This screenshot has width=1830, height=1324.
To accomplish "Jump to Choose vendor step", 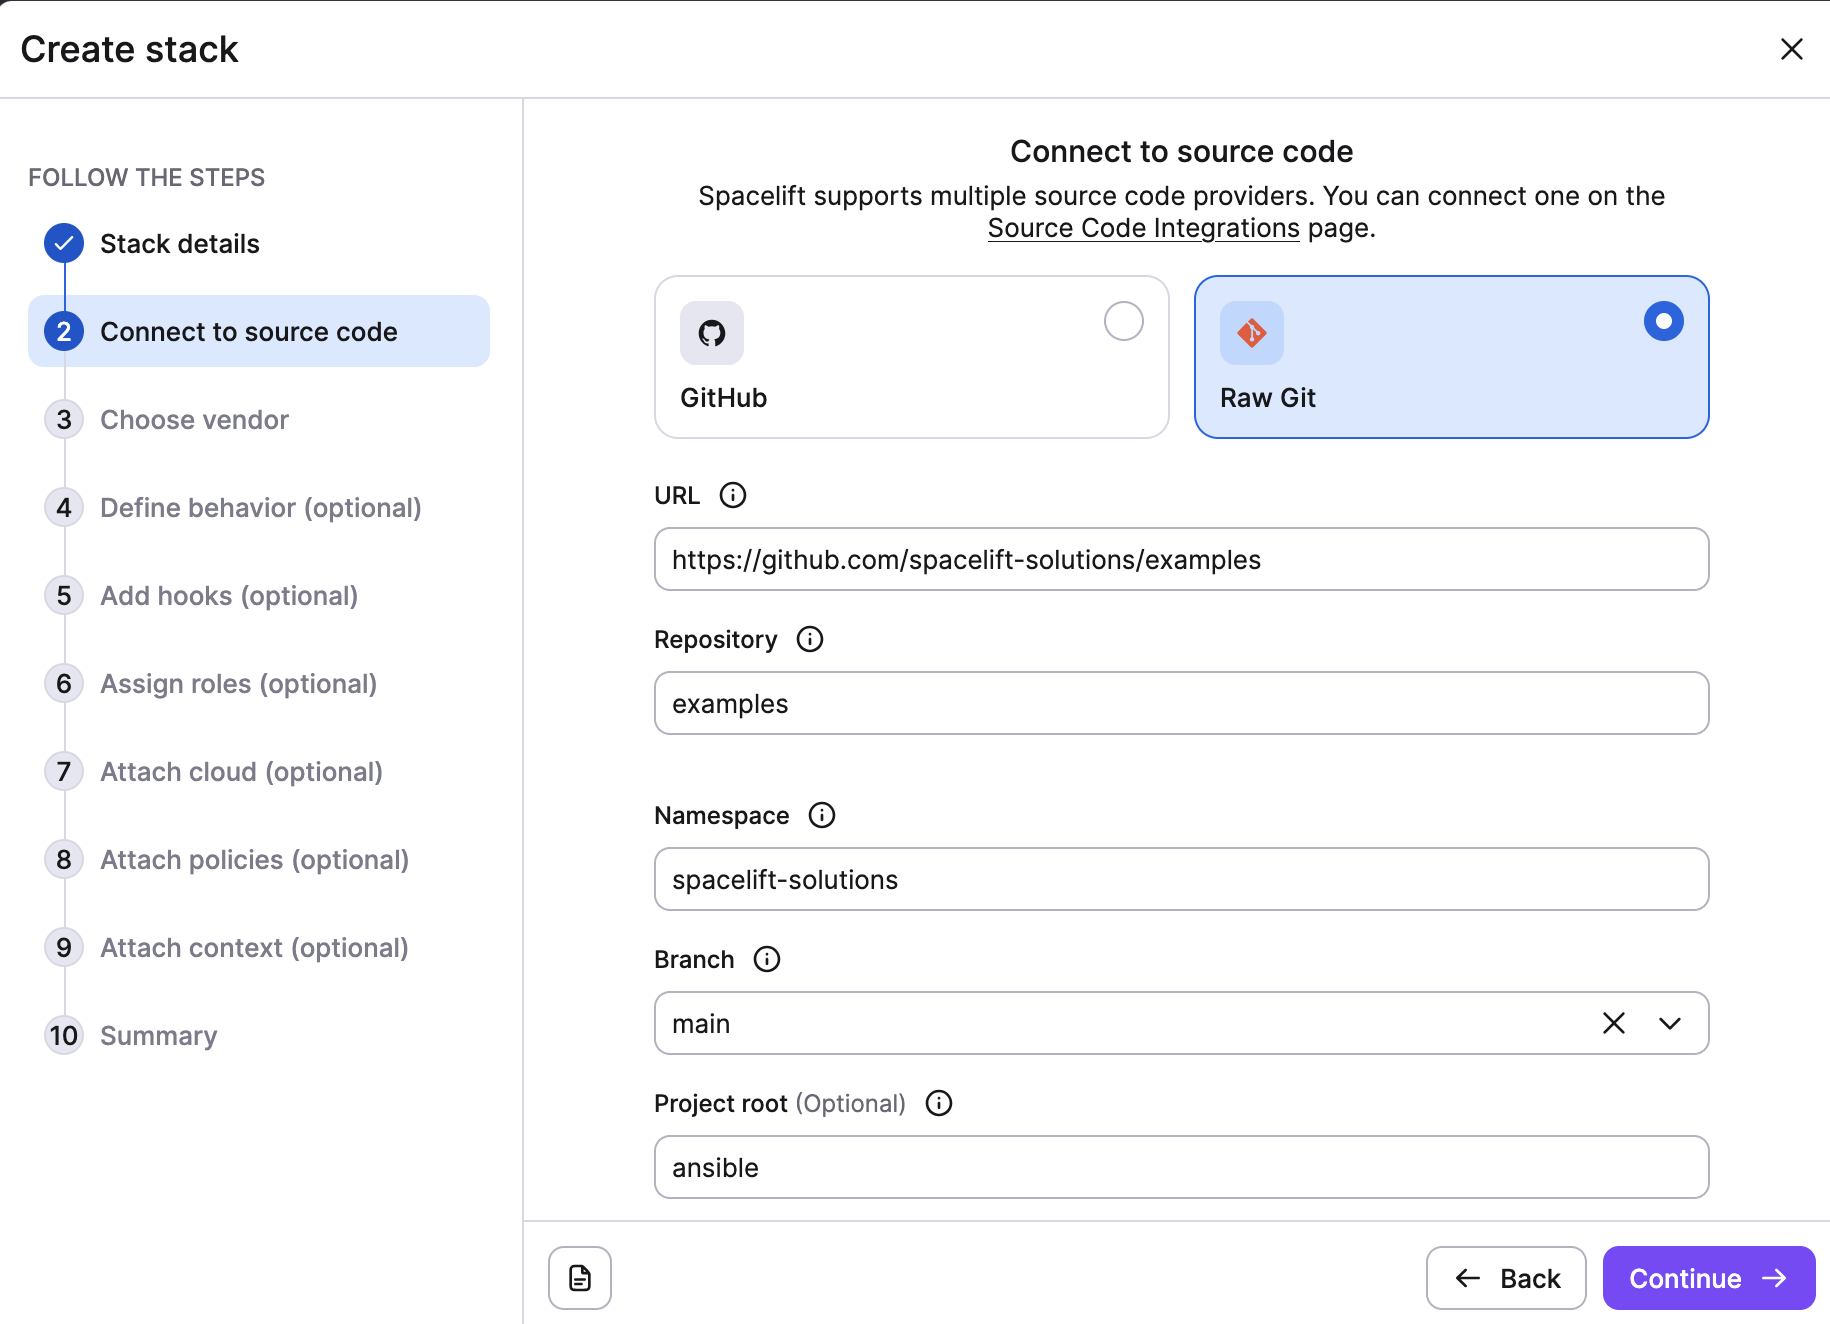I will click(x=194, y=419).
